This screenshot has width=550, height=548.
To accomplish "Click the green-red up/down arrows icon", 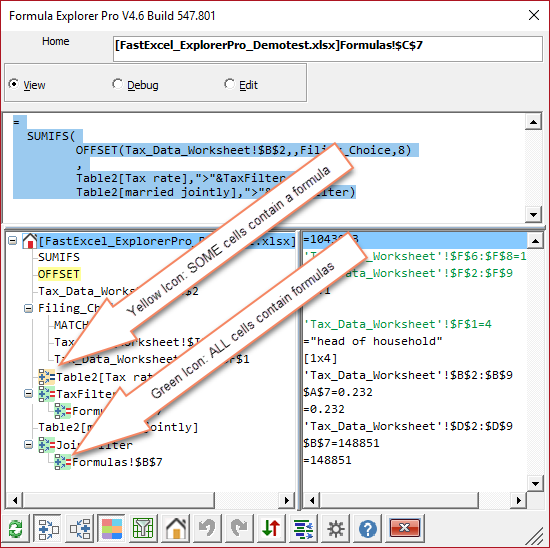I will click(x=271, y=528).
